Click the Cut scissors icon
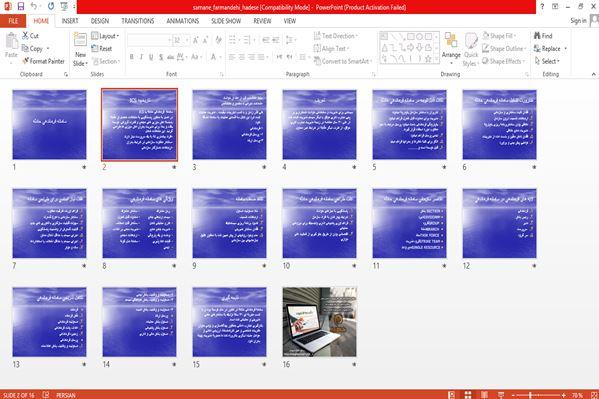The width and height of the screenshot is (599, 399). [26, 36]
